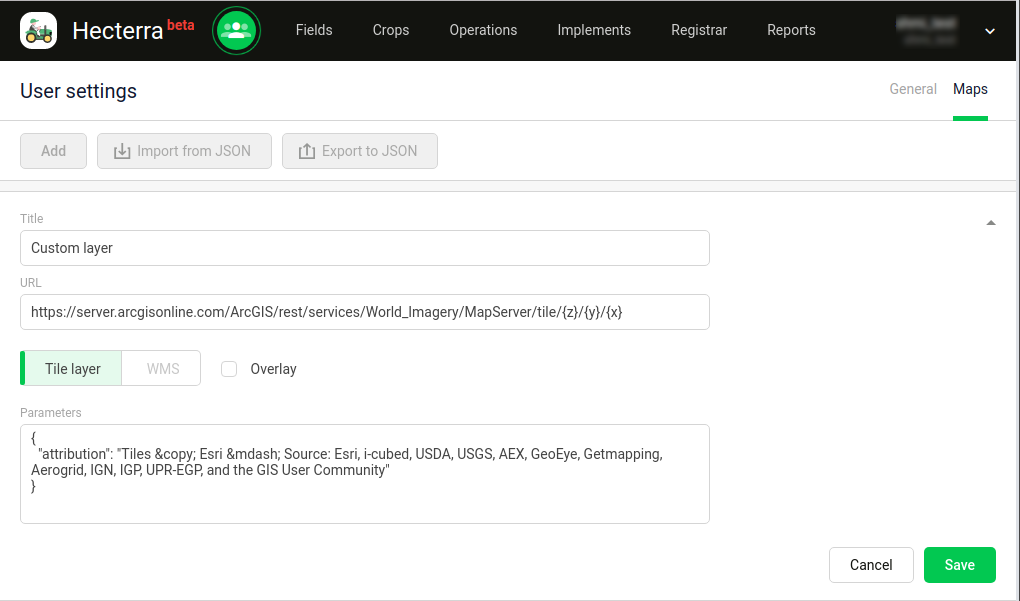
Task: Go to the Operations menu
Action: click(483, 30)
